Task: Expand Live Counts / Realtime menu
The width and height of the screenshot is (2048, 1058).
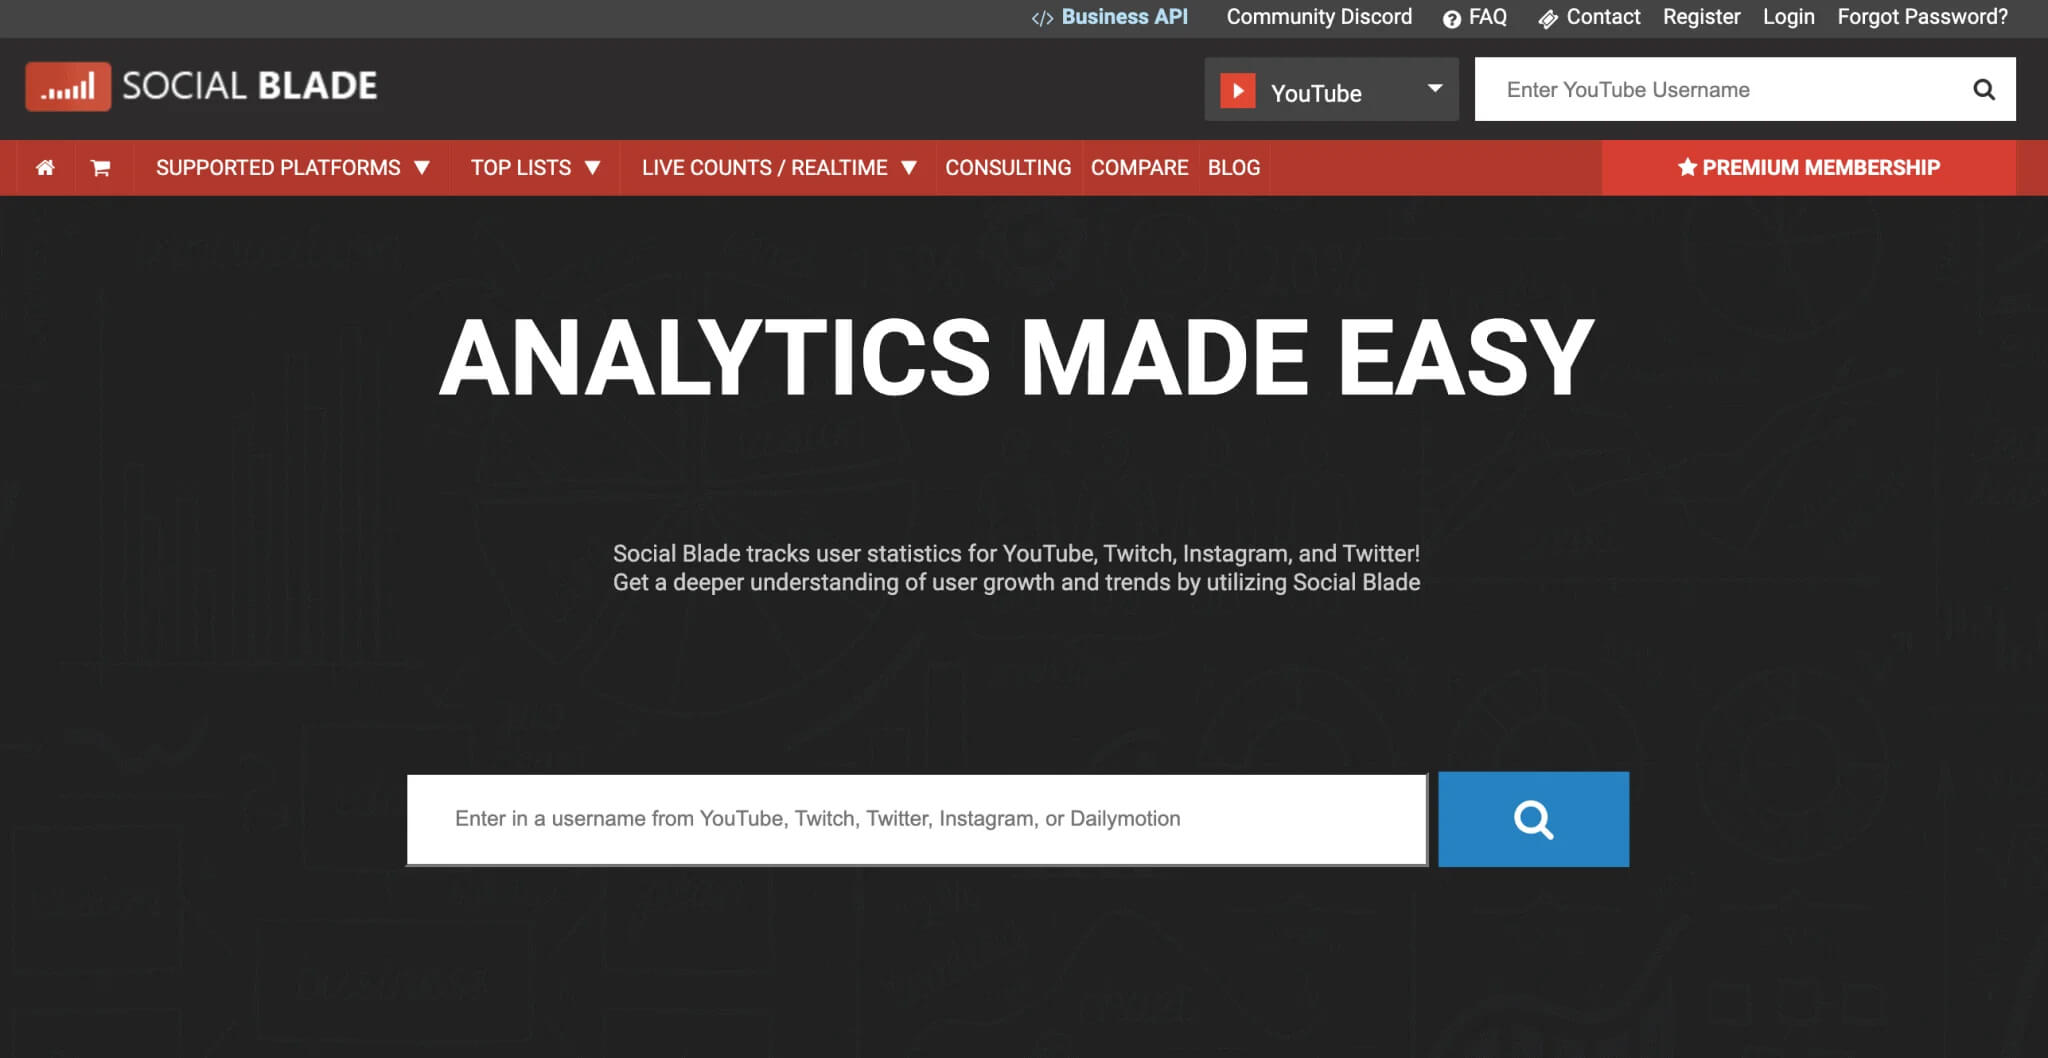Action: (x=778, y=168)
